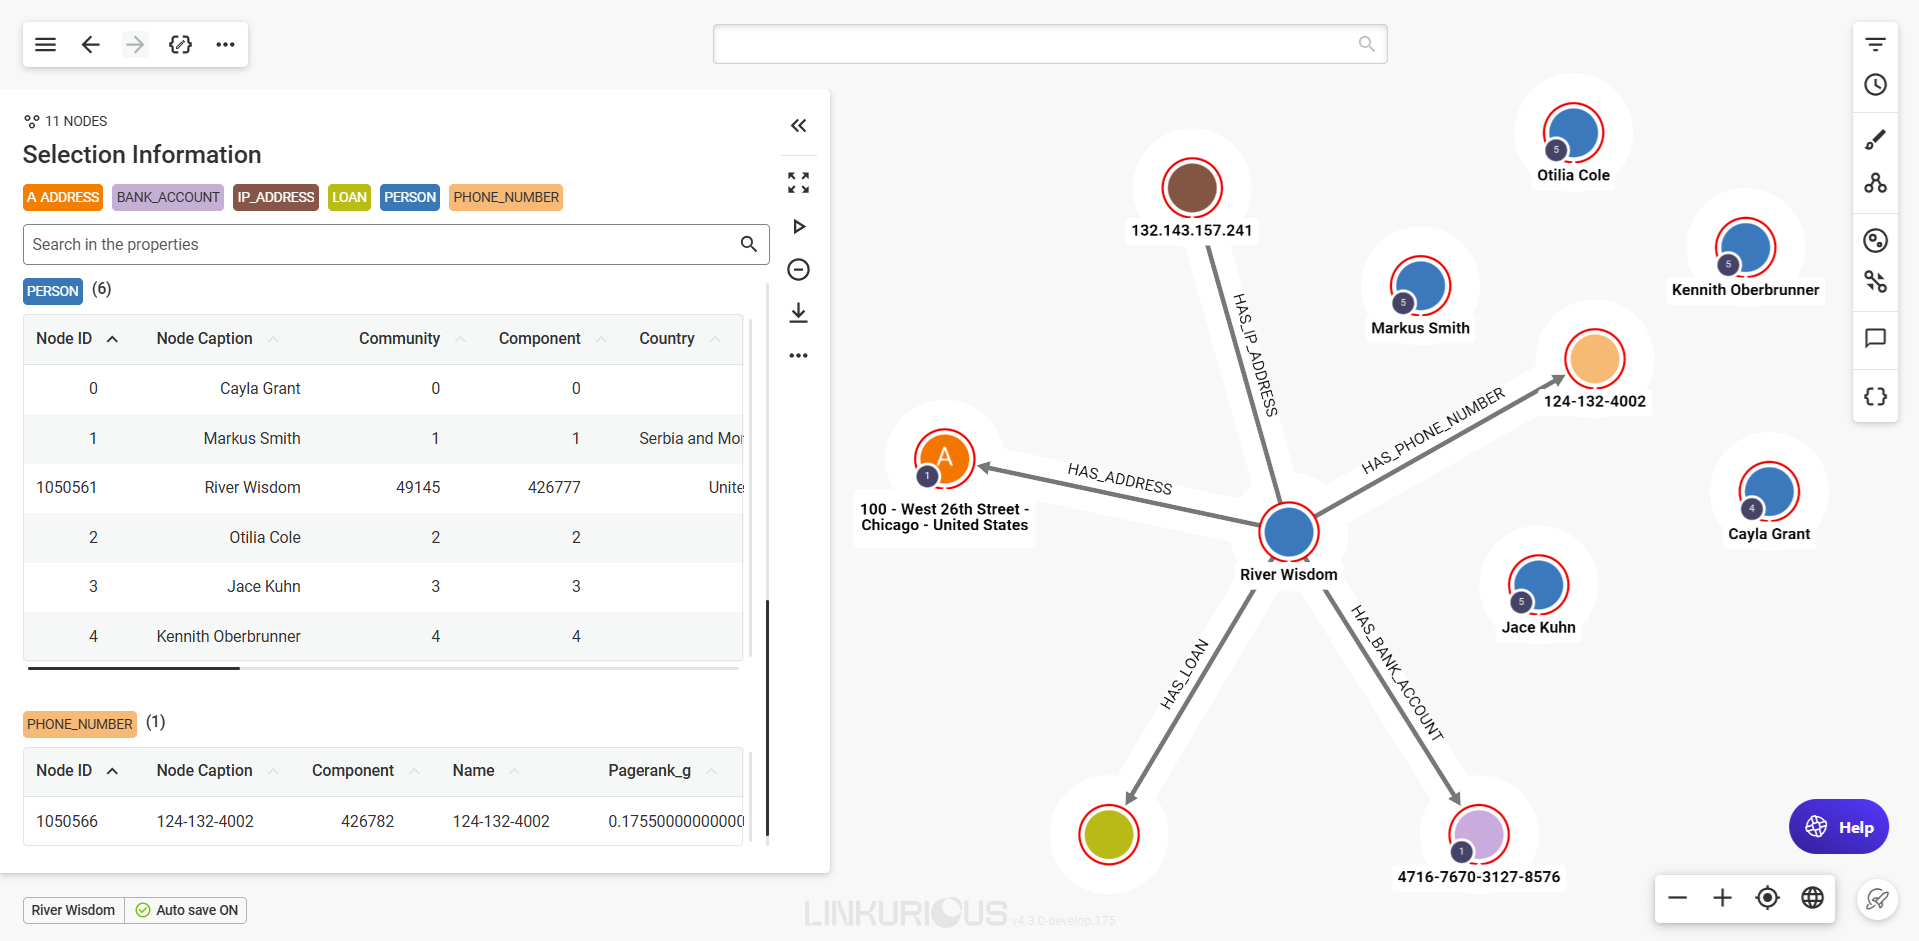Viewport: 1919px width, 941px height.
Task: Click the locate center target icon
Action: click(x=1767, y=898)
